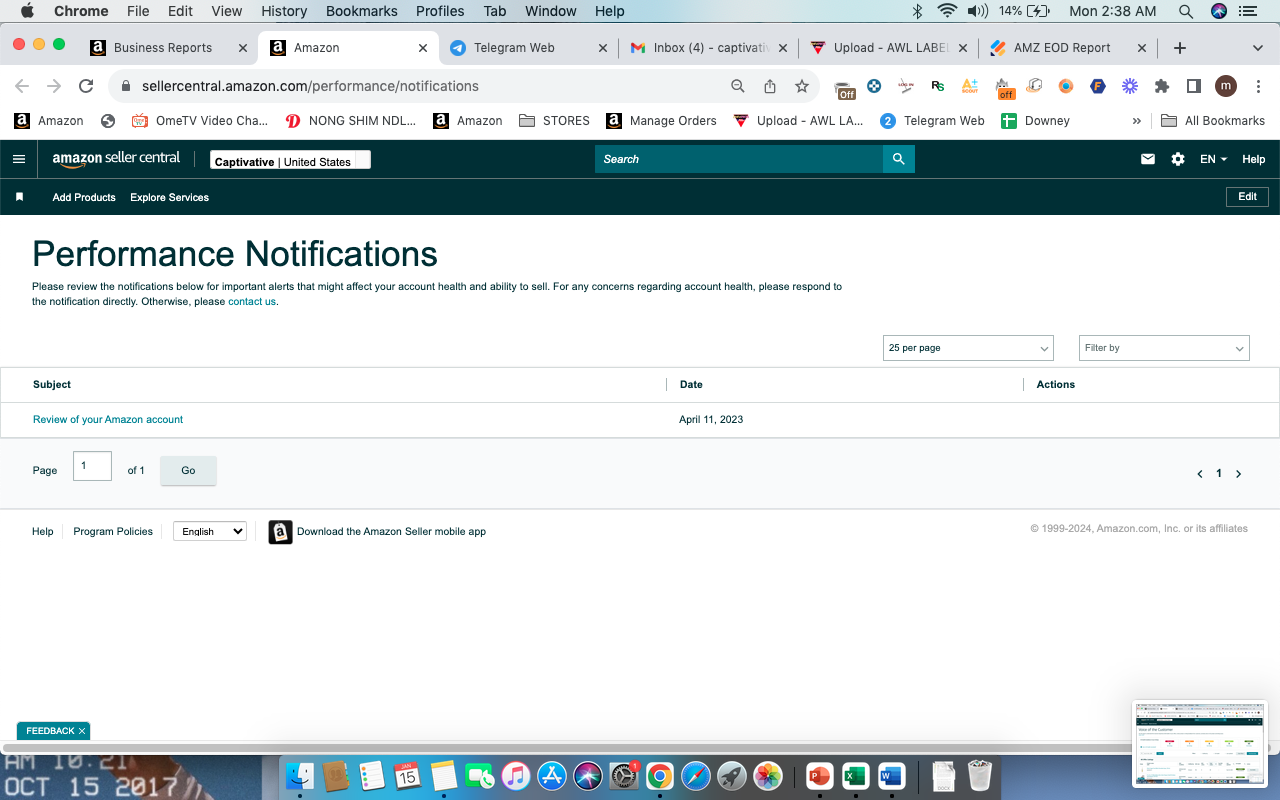
Task: Go to the next notifications page arrow
Action: coord(1238,474)
